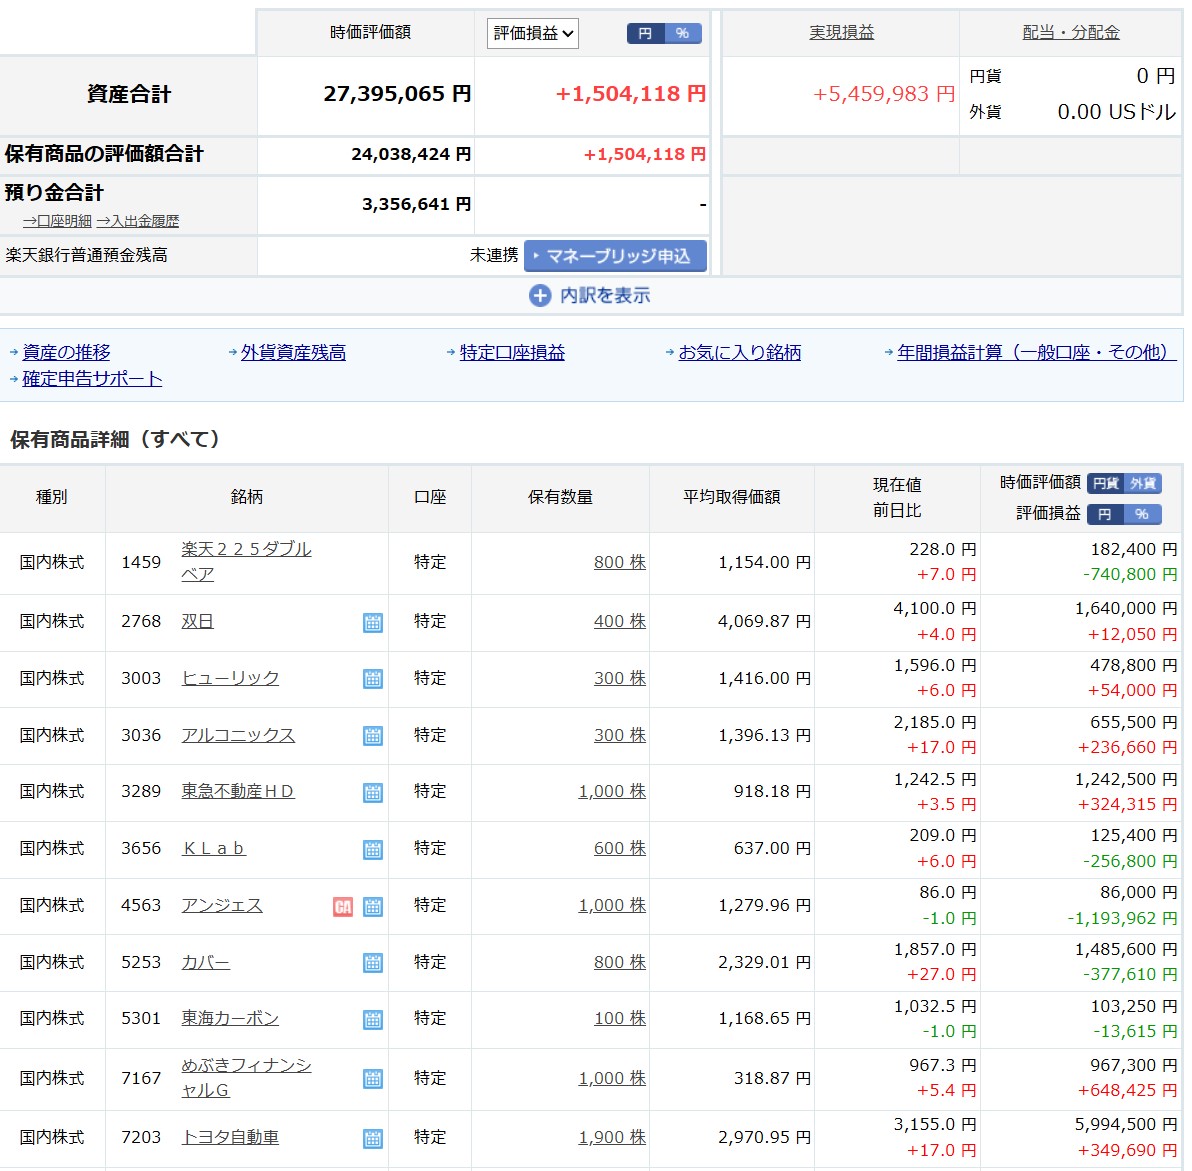The width and height of the screenshot is (1192, 1171).
Task: Expand 内訳を表示 section
Action: click(591, 296)
